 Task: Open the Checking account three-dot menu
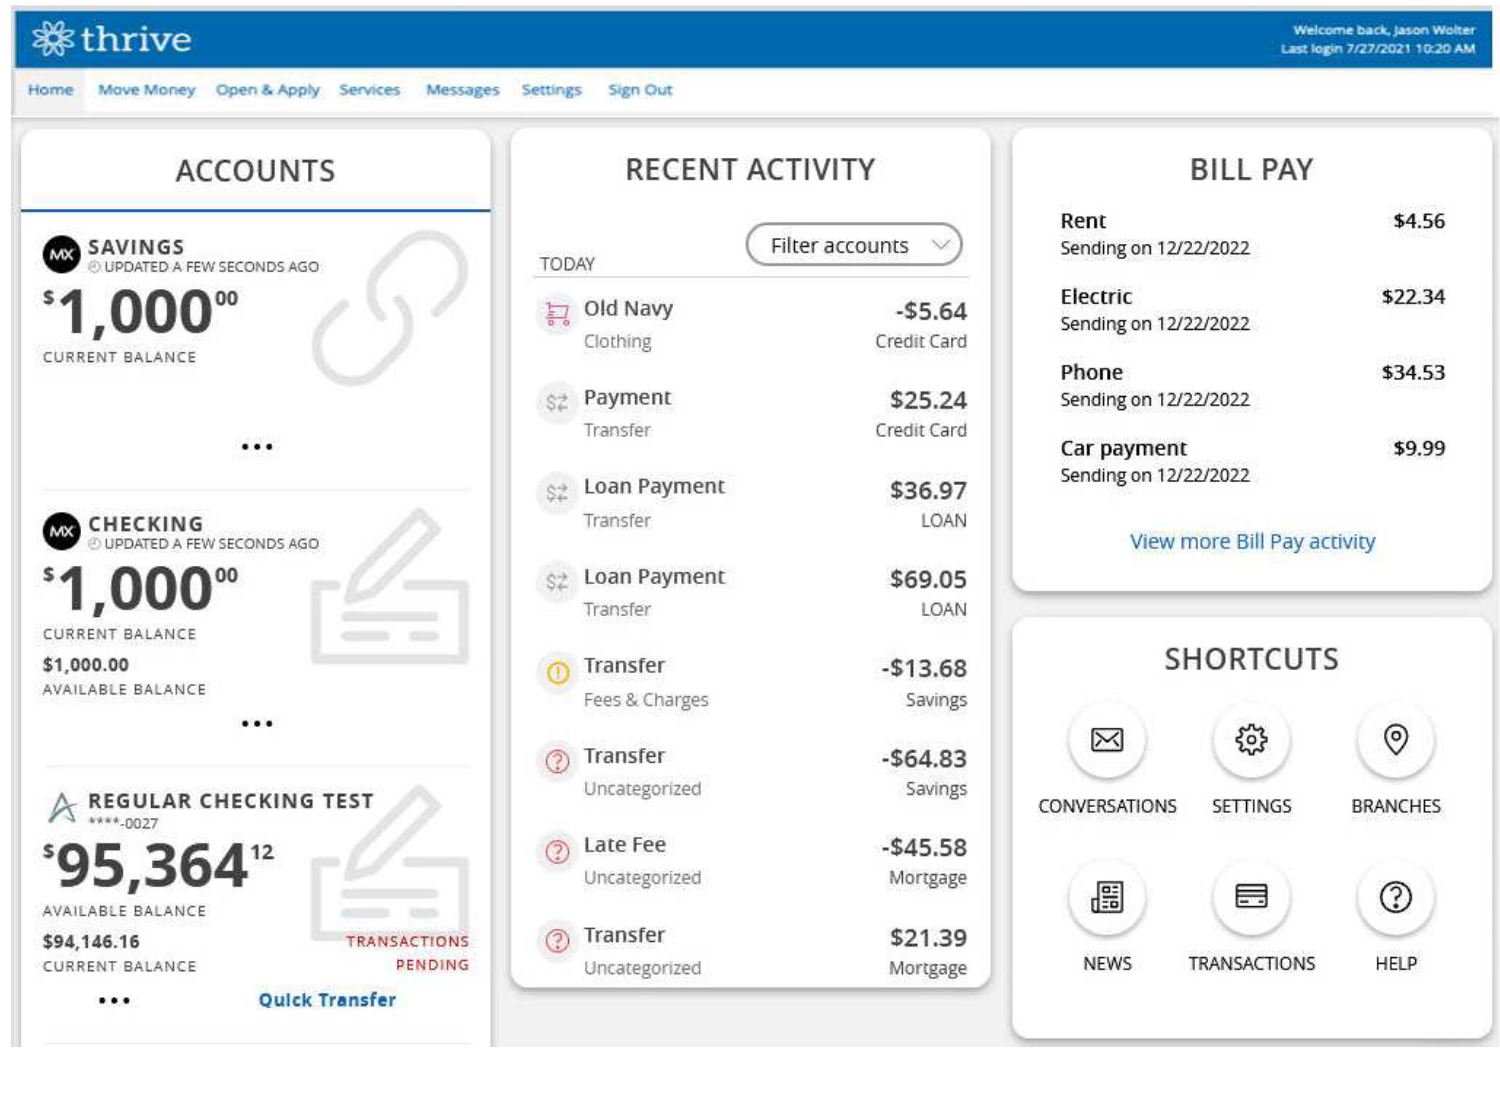257,724
